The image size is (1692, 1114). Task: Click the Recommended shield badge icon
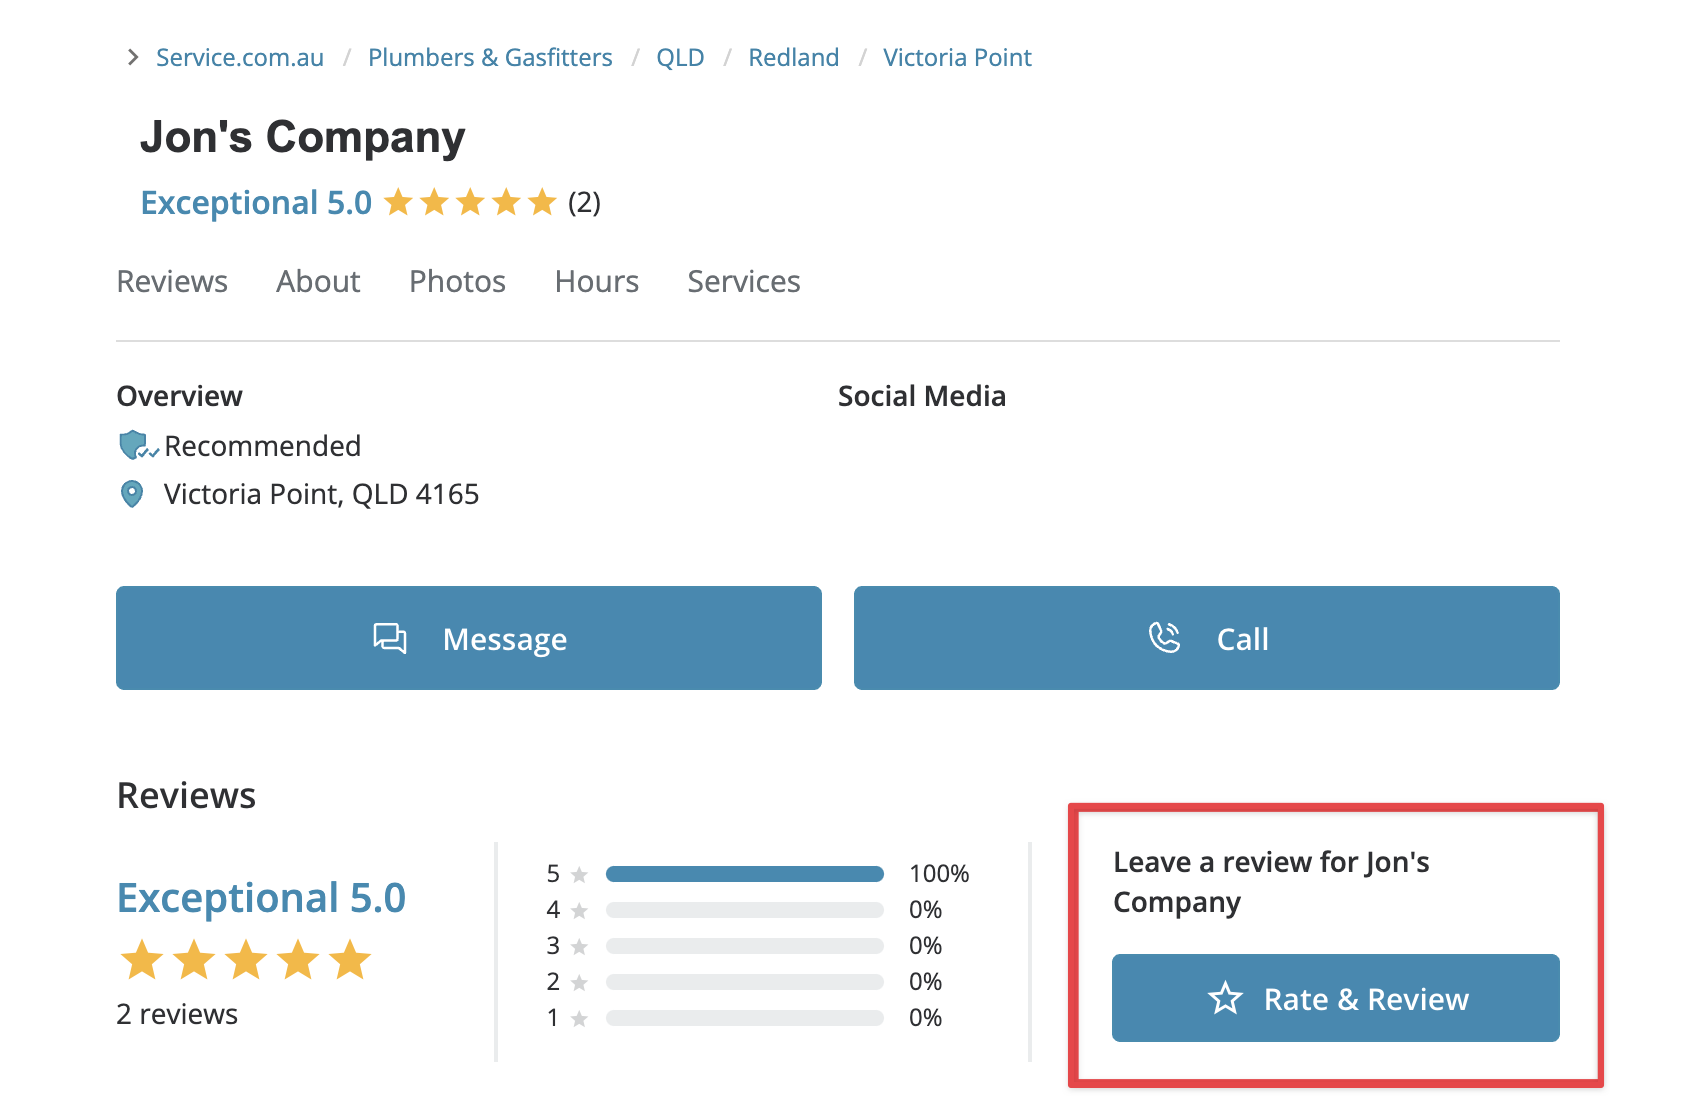(x=134, y=445)
